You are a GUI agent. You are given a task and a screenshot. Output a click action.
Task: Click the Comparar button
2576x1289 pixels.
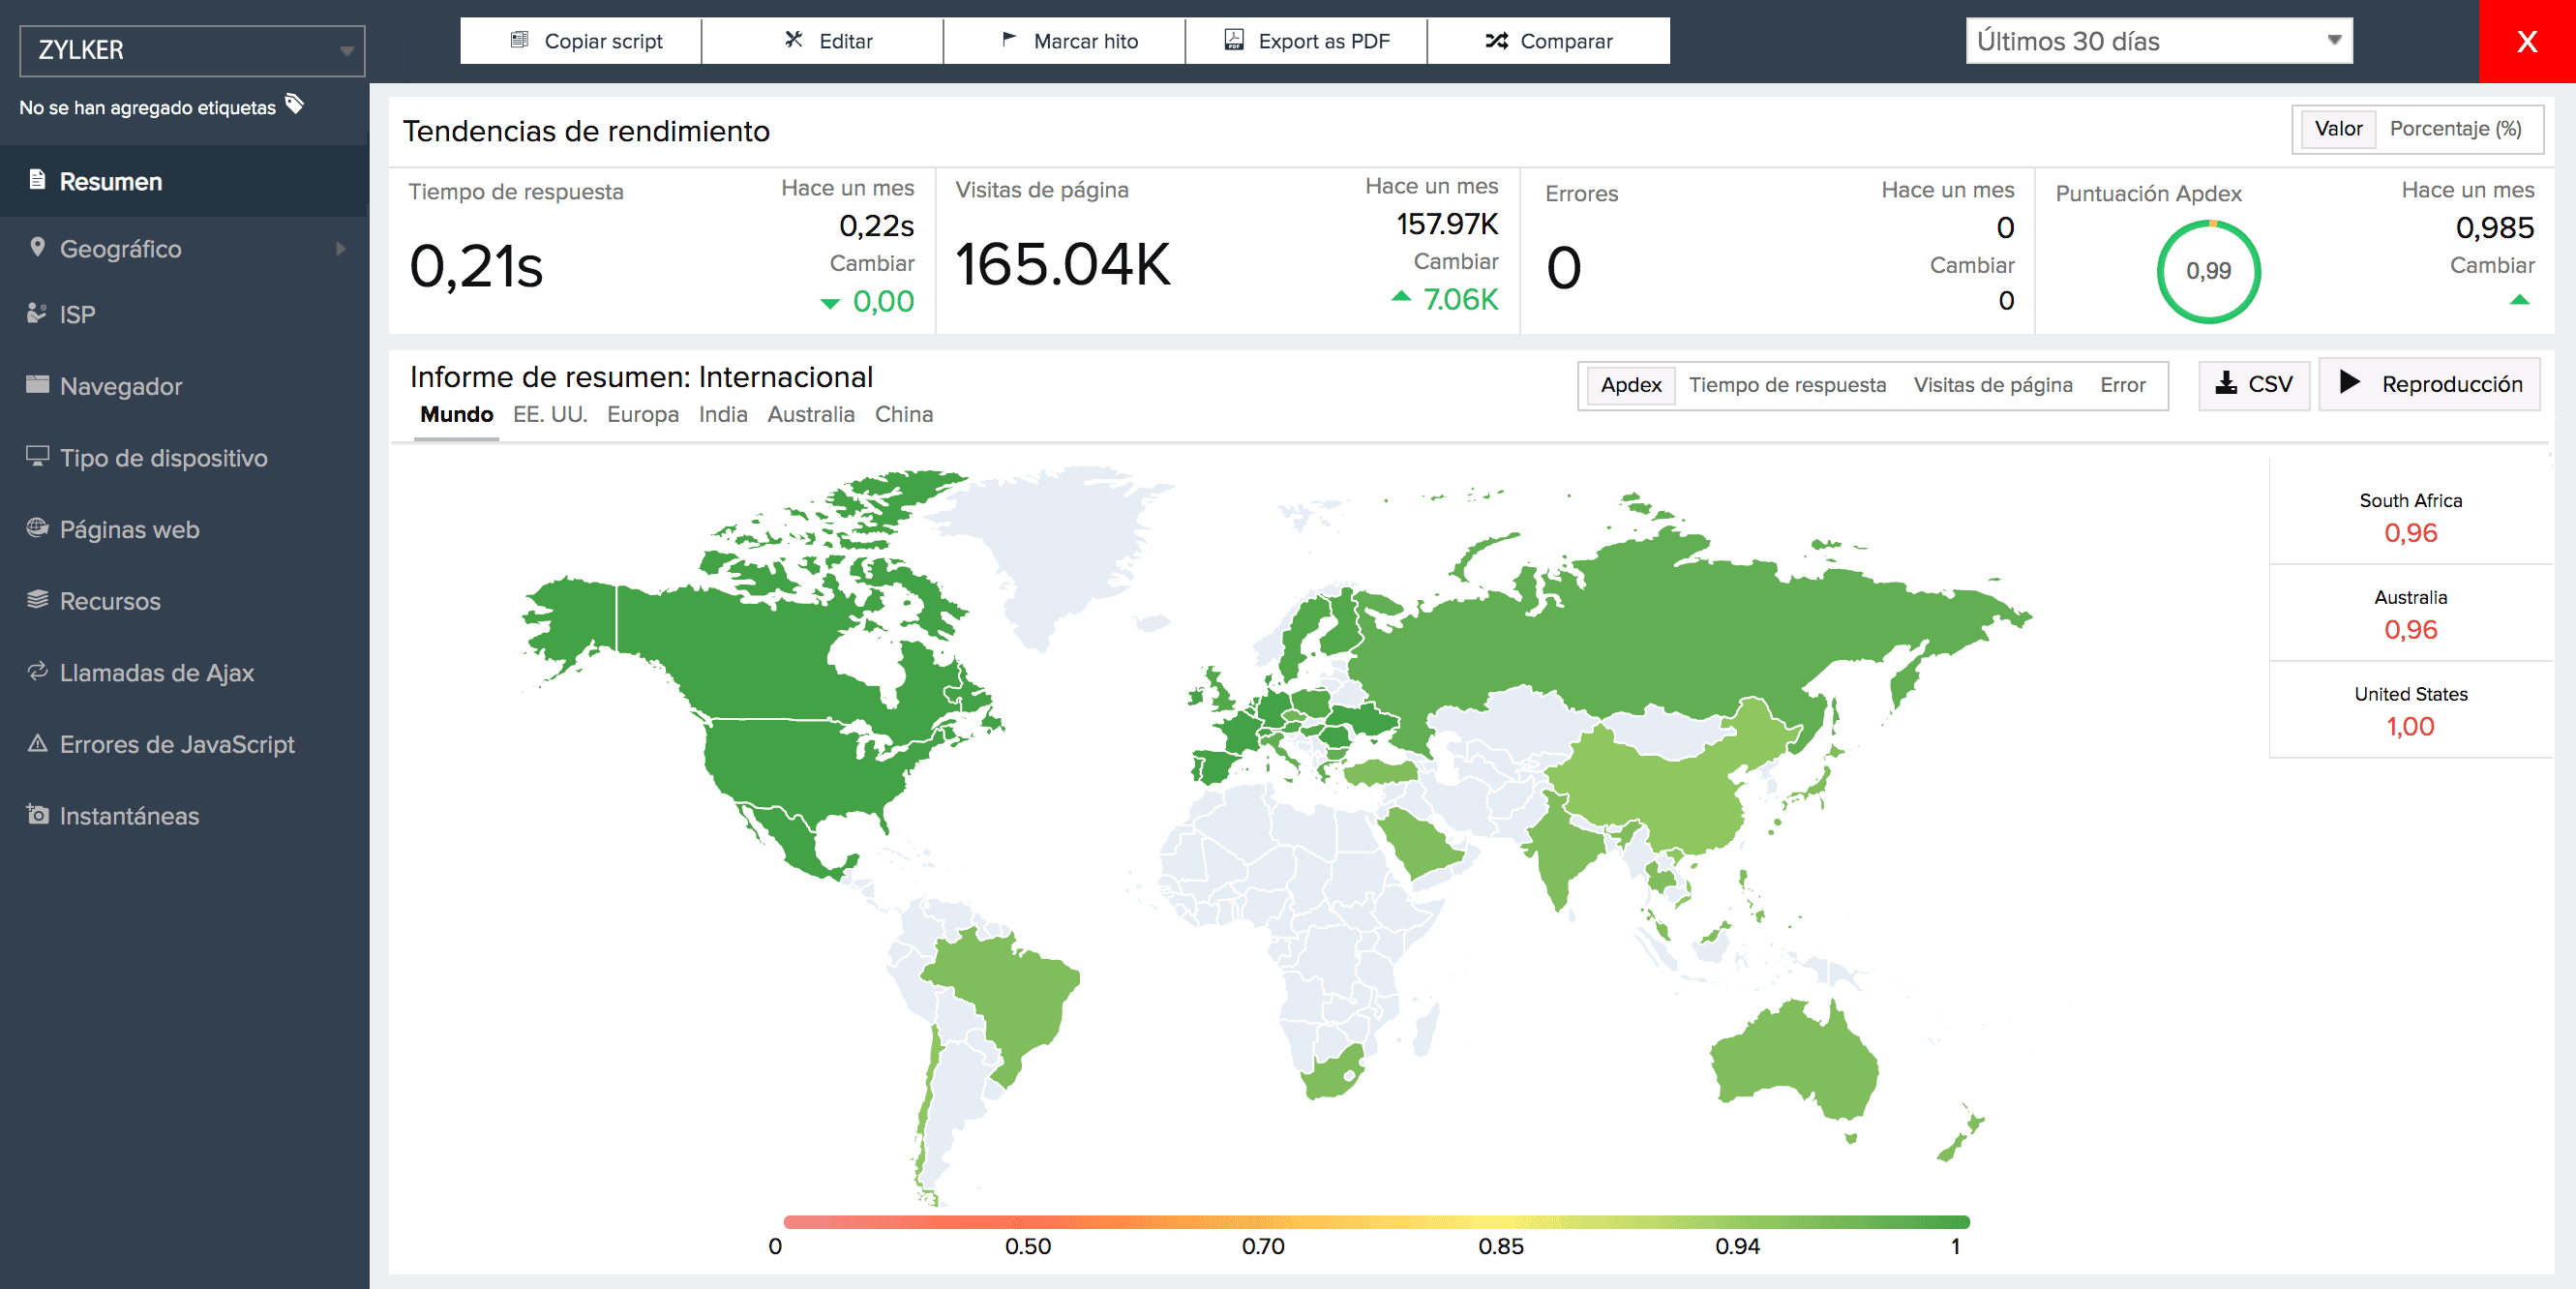tap(1549, 41)
